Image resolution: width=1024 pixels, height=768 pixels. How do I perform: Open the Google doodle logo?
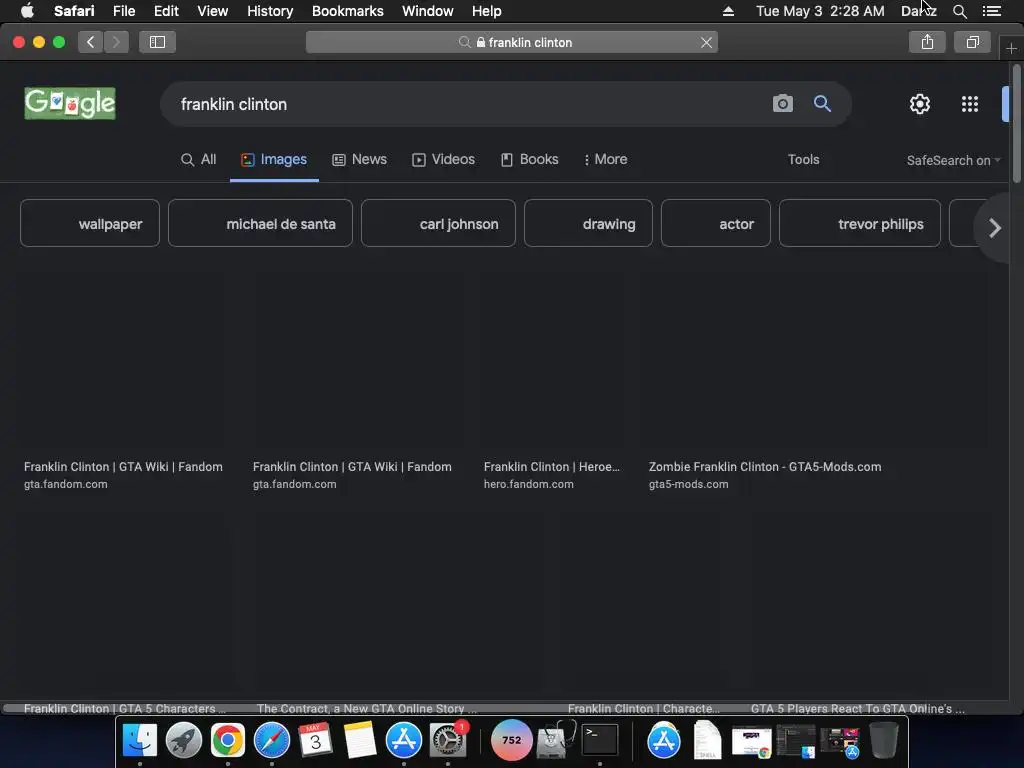point(70,103)
